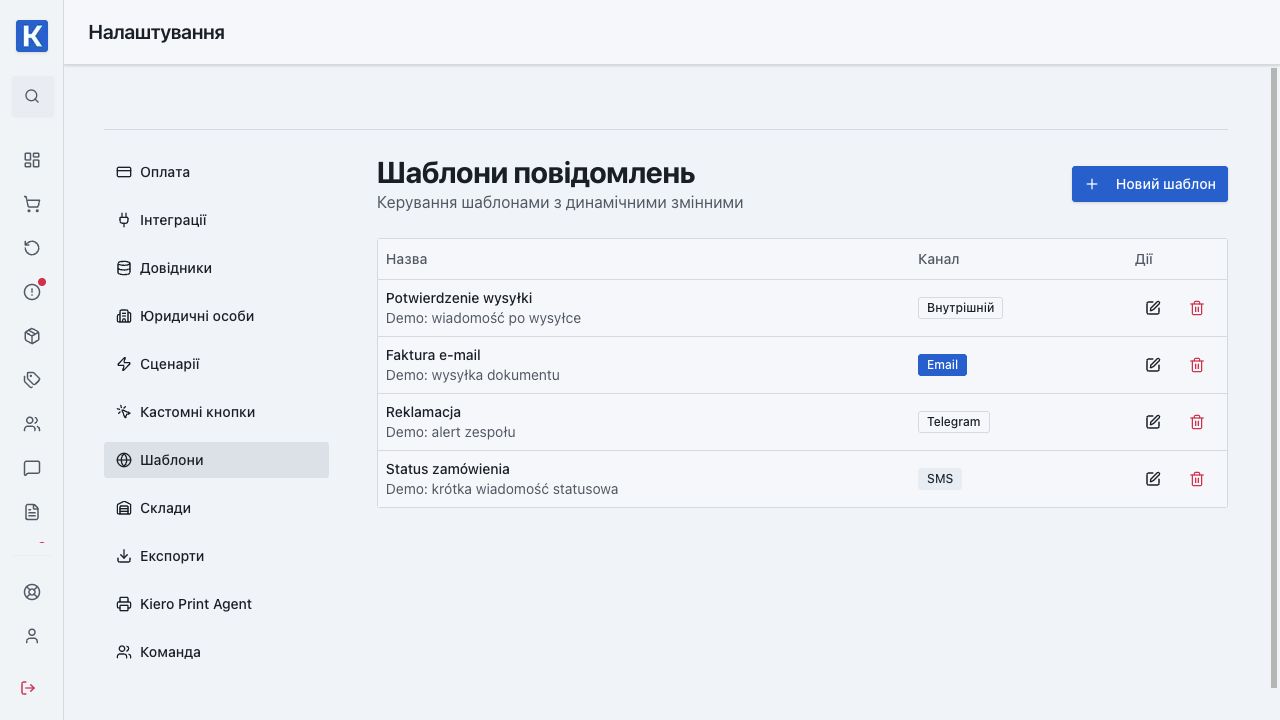Click the two-people icon in the narrow sidebar
Screen dimensions: 1280x720
click(32, 424)
